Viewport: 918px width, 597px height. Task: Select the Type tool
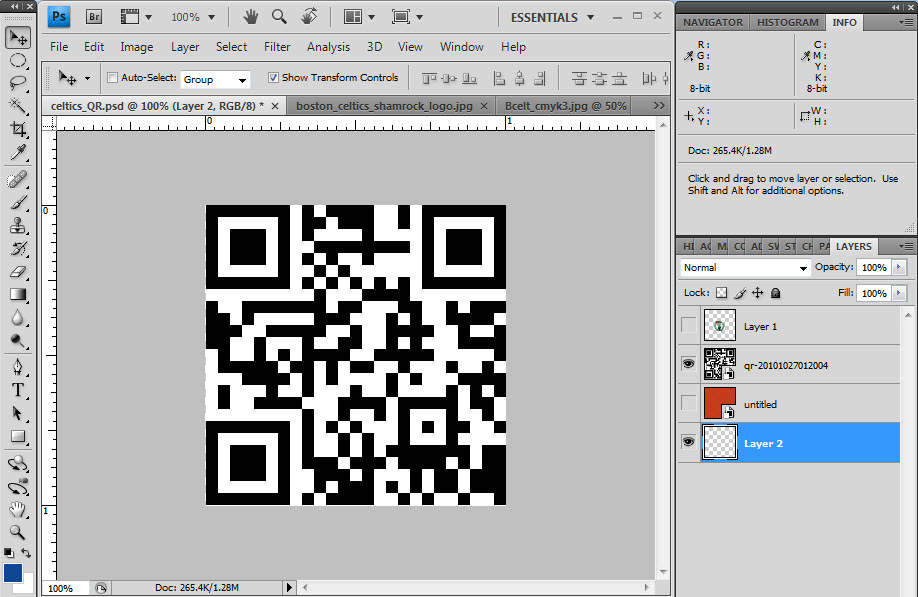pyautogui.click(x=18, y=390)
